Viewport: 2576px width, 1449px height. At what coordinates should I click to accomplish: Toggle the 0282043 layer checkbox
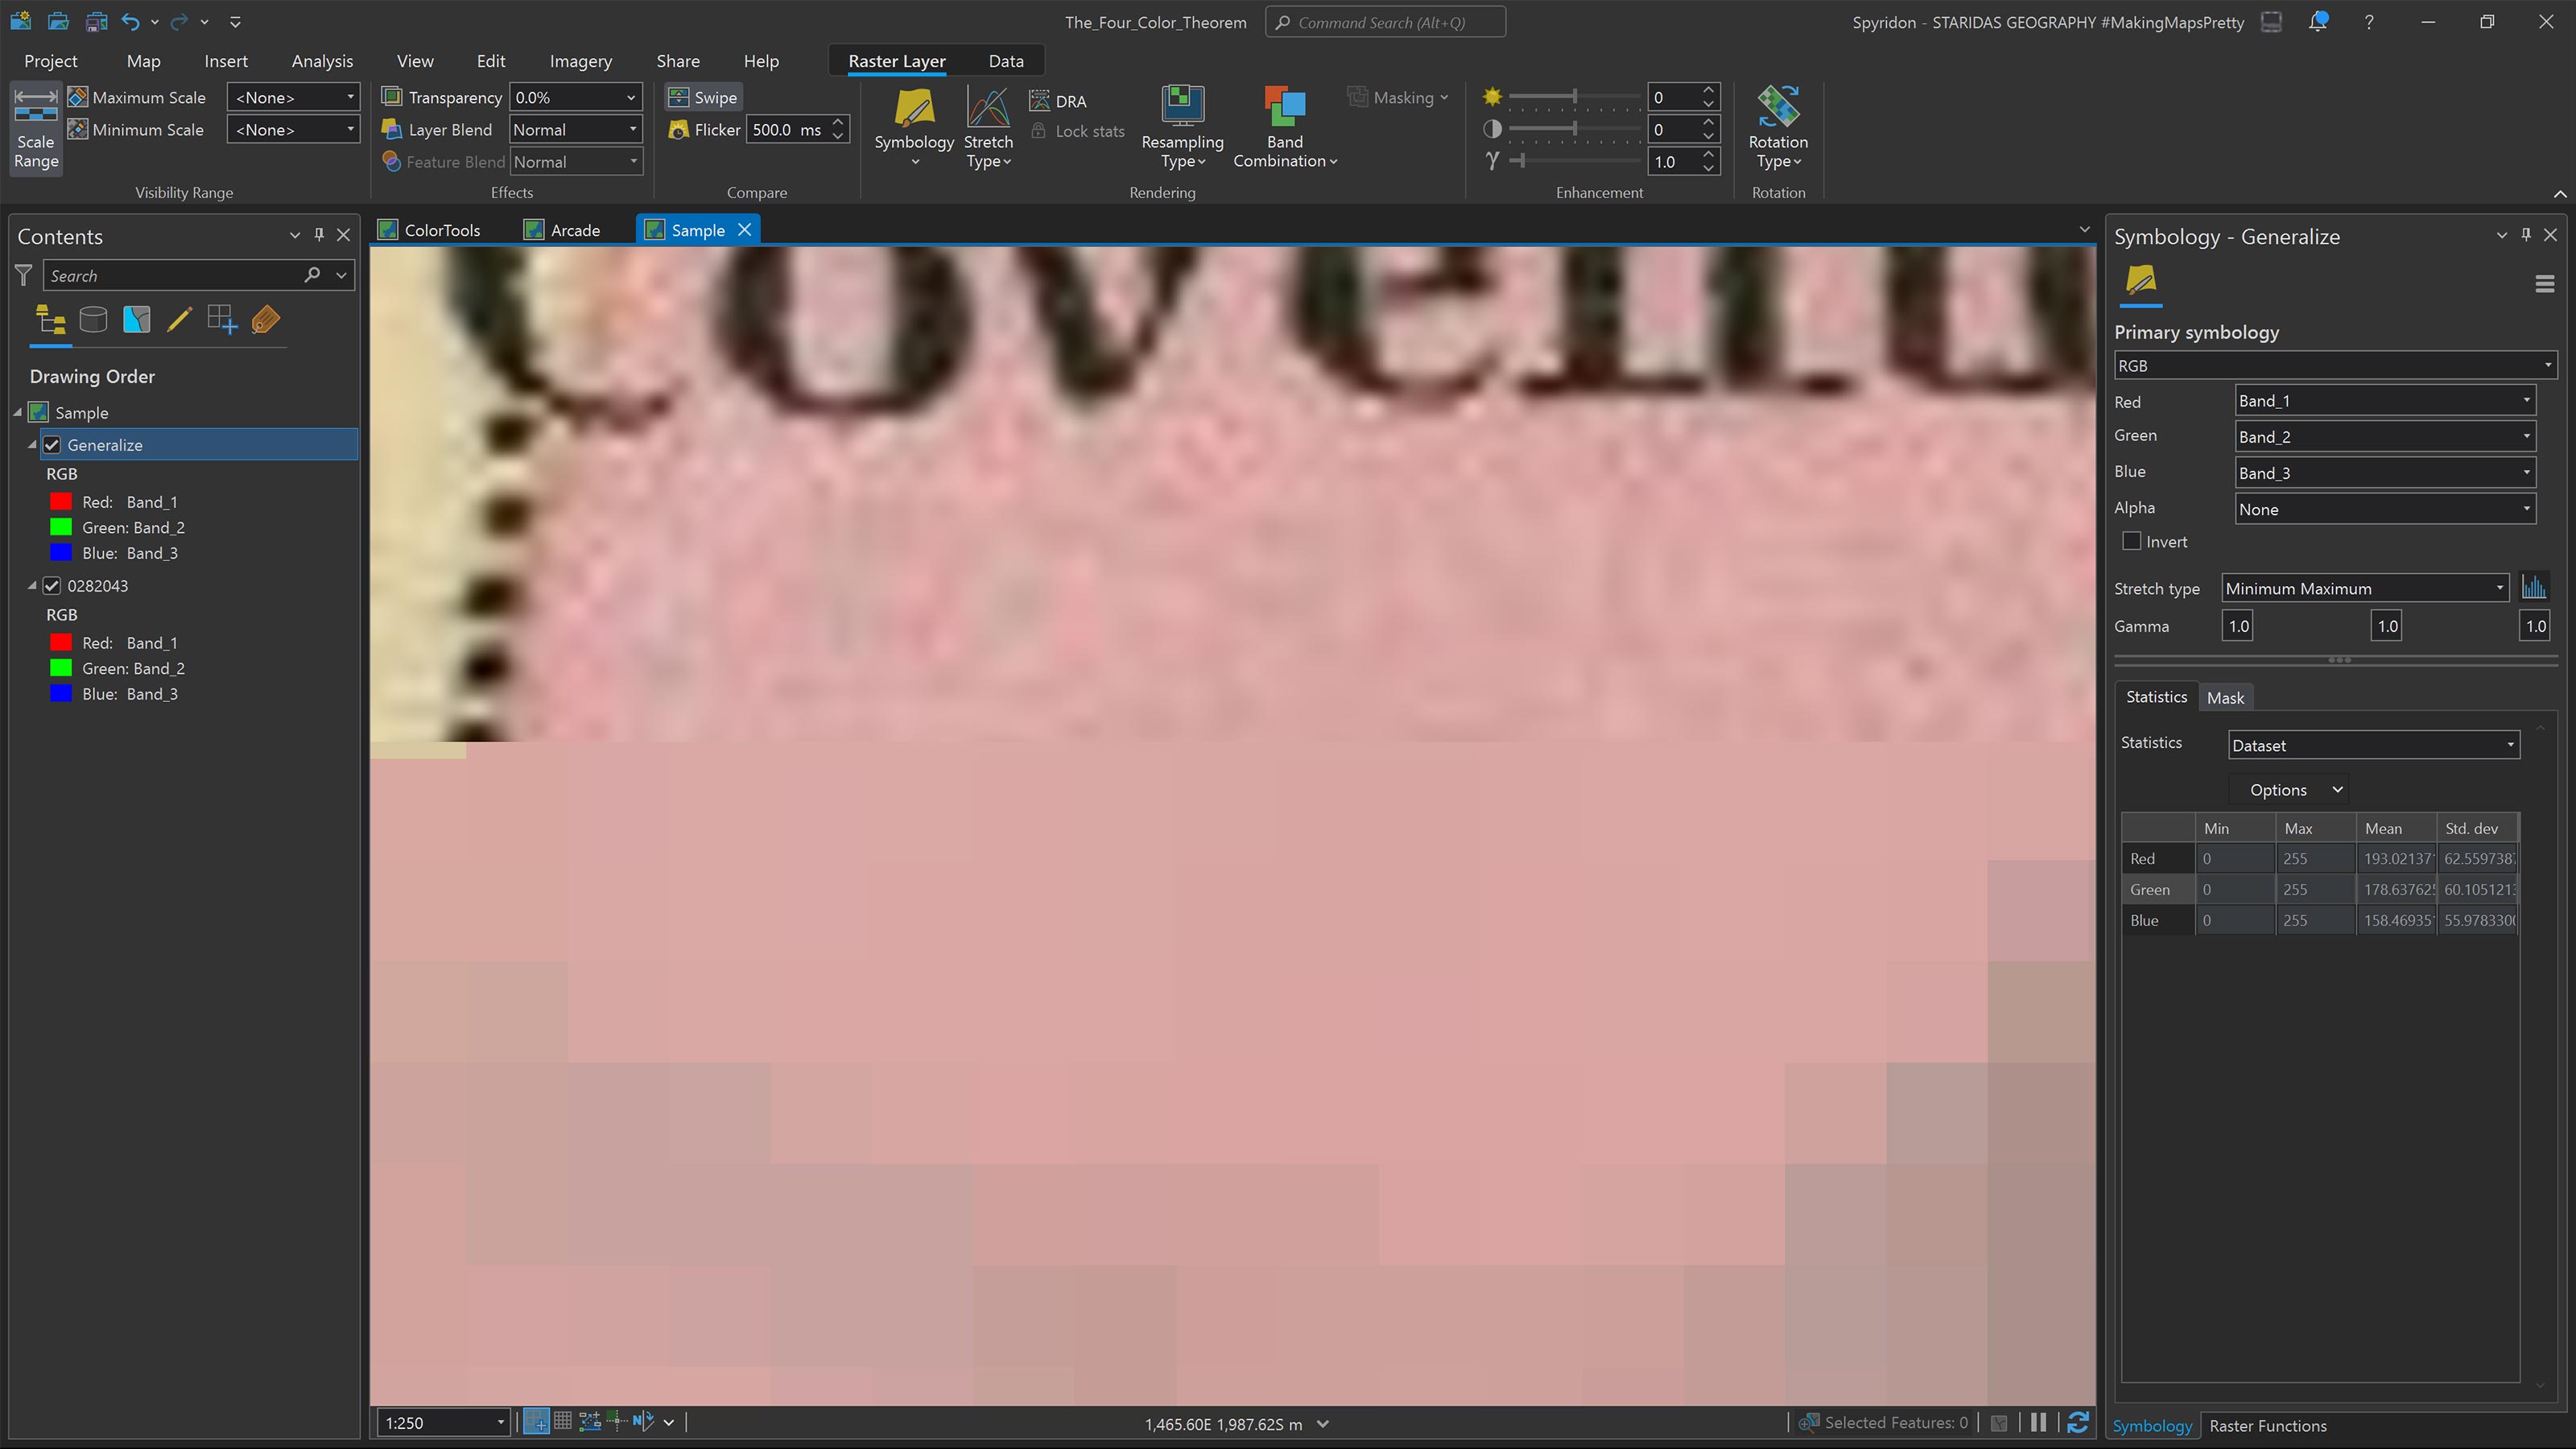tap(52, 586)
